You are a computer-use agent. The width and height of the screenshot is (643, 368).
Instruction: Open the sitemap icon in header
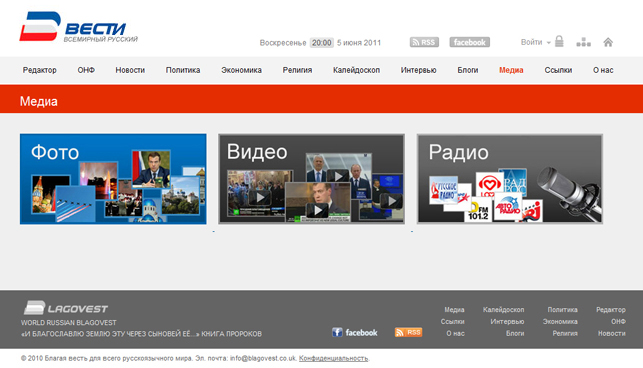coord(584,42)
